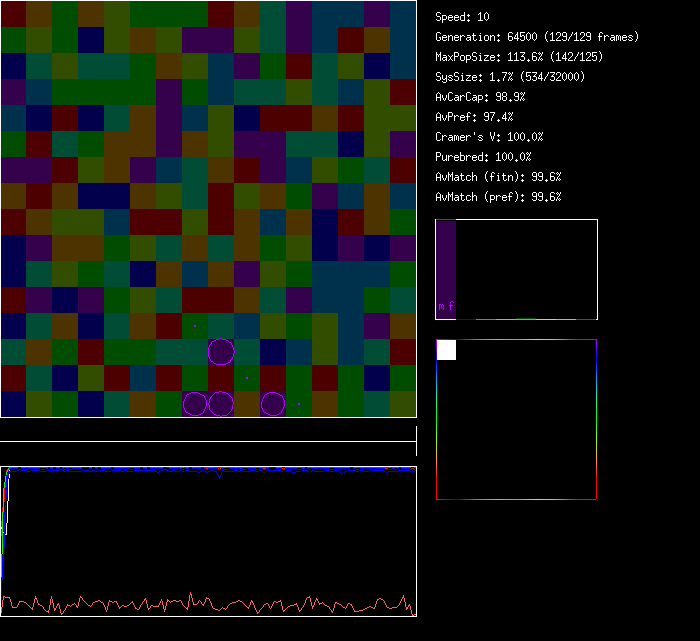Select the Purebred 100.0% statistic
The height and width of the screenshot is (641, 700).
483,157
